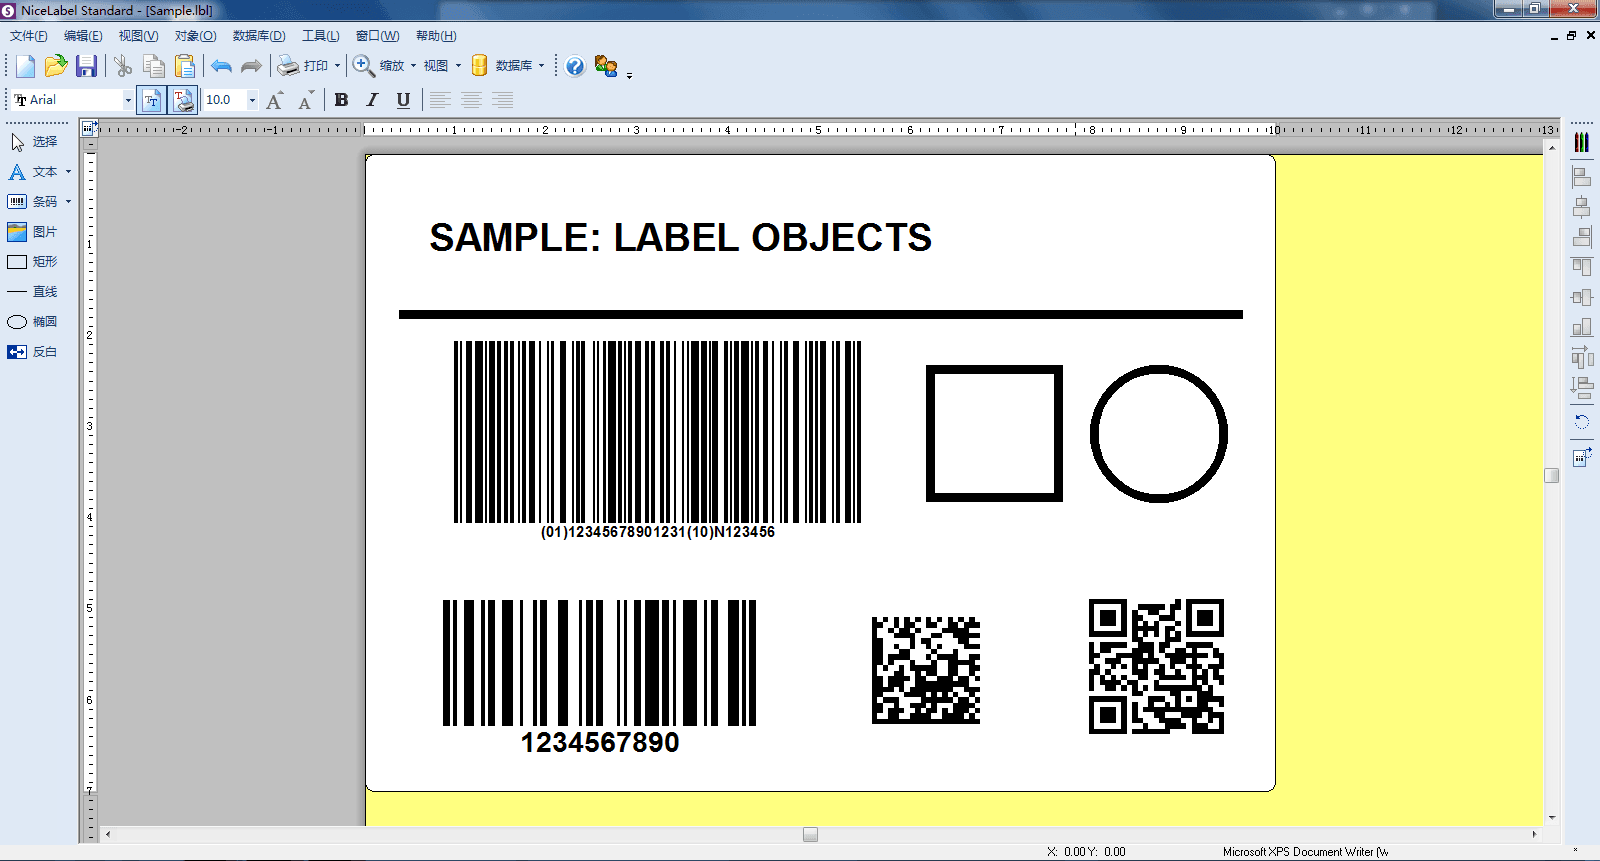Distribute objects vertically with arrow icon
The height and width of the screenshot is (861, 1600).
(x=1581, y=388)
